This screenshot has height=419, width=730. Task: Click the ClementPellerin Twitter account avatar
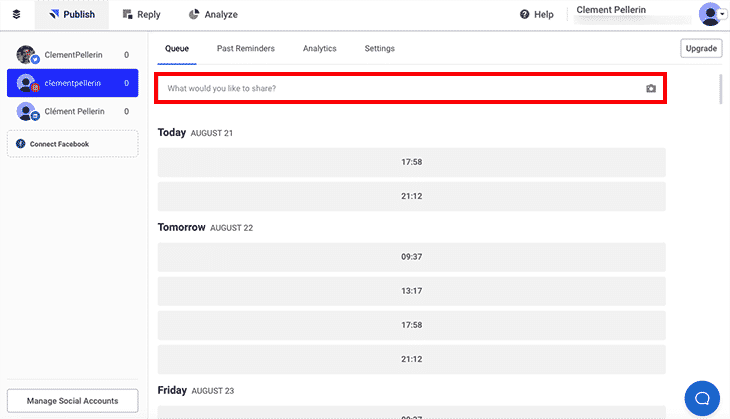click(x=27, y=55)
